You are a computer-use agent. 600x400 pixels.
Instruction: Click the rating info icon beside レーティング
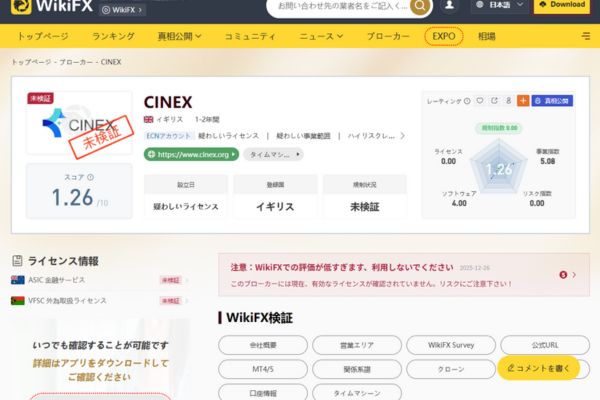(x=467, y=101)
